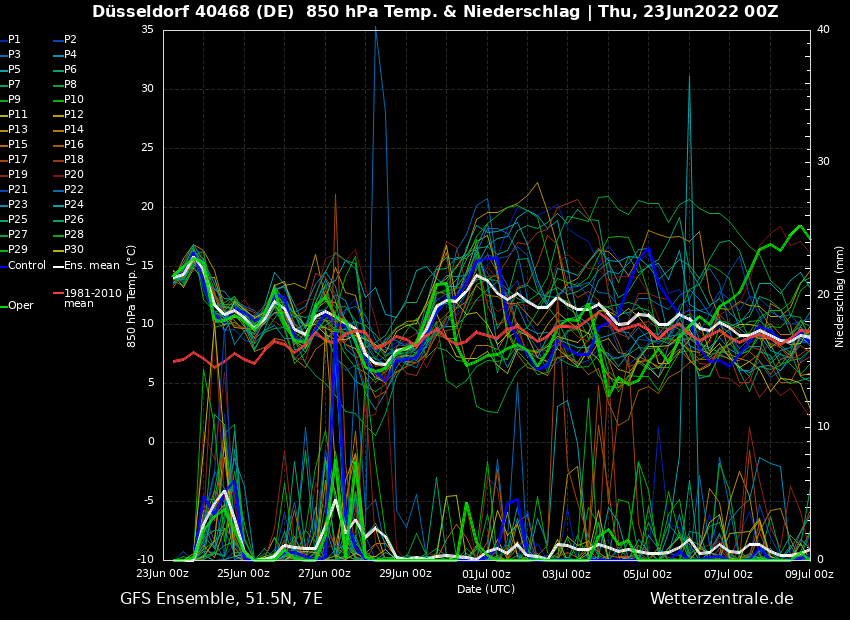The height and width of the screenshot is (620, 850).
Task: Select the 27Jun 00z date label
Action: pyautogui.click(x=325, y=574)
